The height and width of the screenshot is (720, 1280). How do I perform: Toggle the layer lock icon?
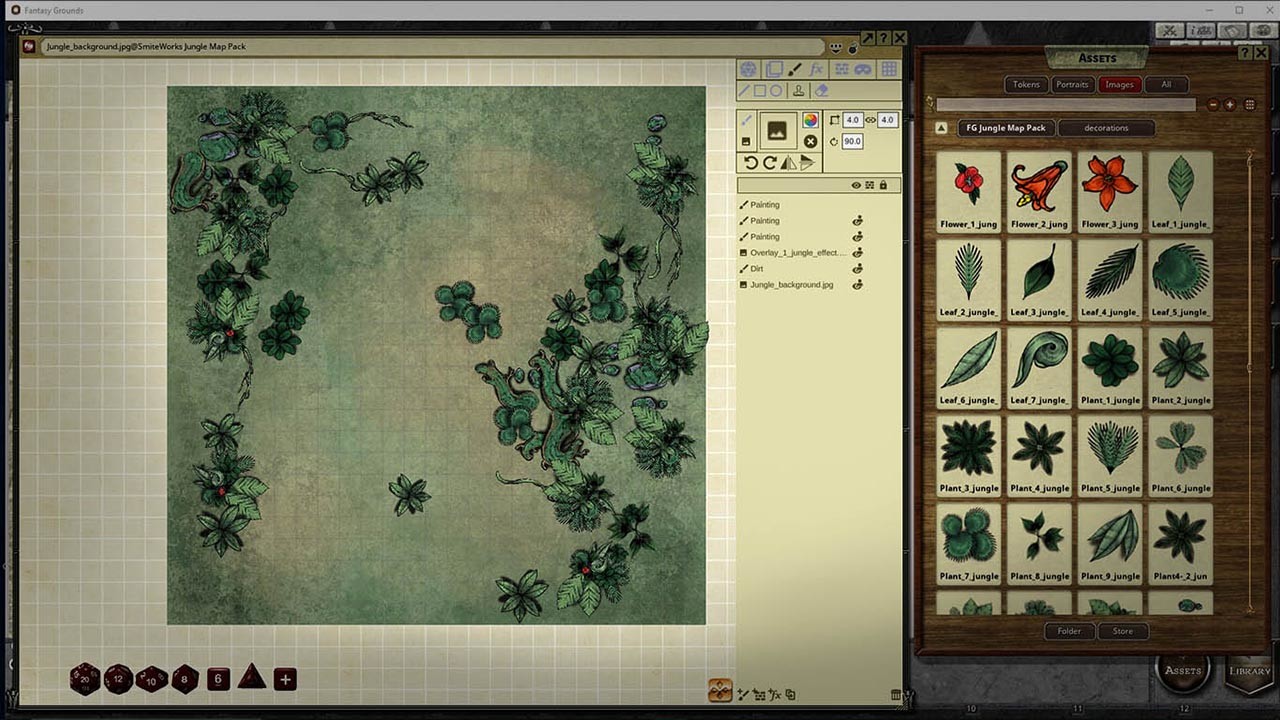coord(883,186)
